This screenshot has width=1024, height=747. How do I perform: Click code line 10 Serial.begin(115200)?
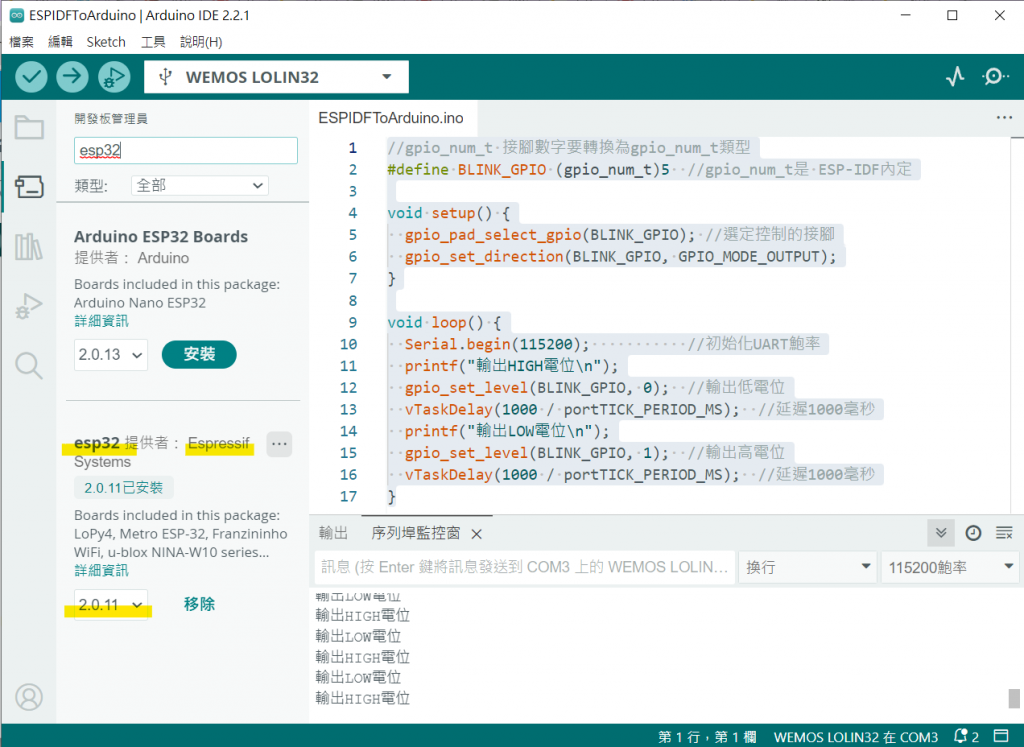coord(496,344)
